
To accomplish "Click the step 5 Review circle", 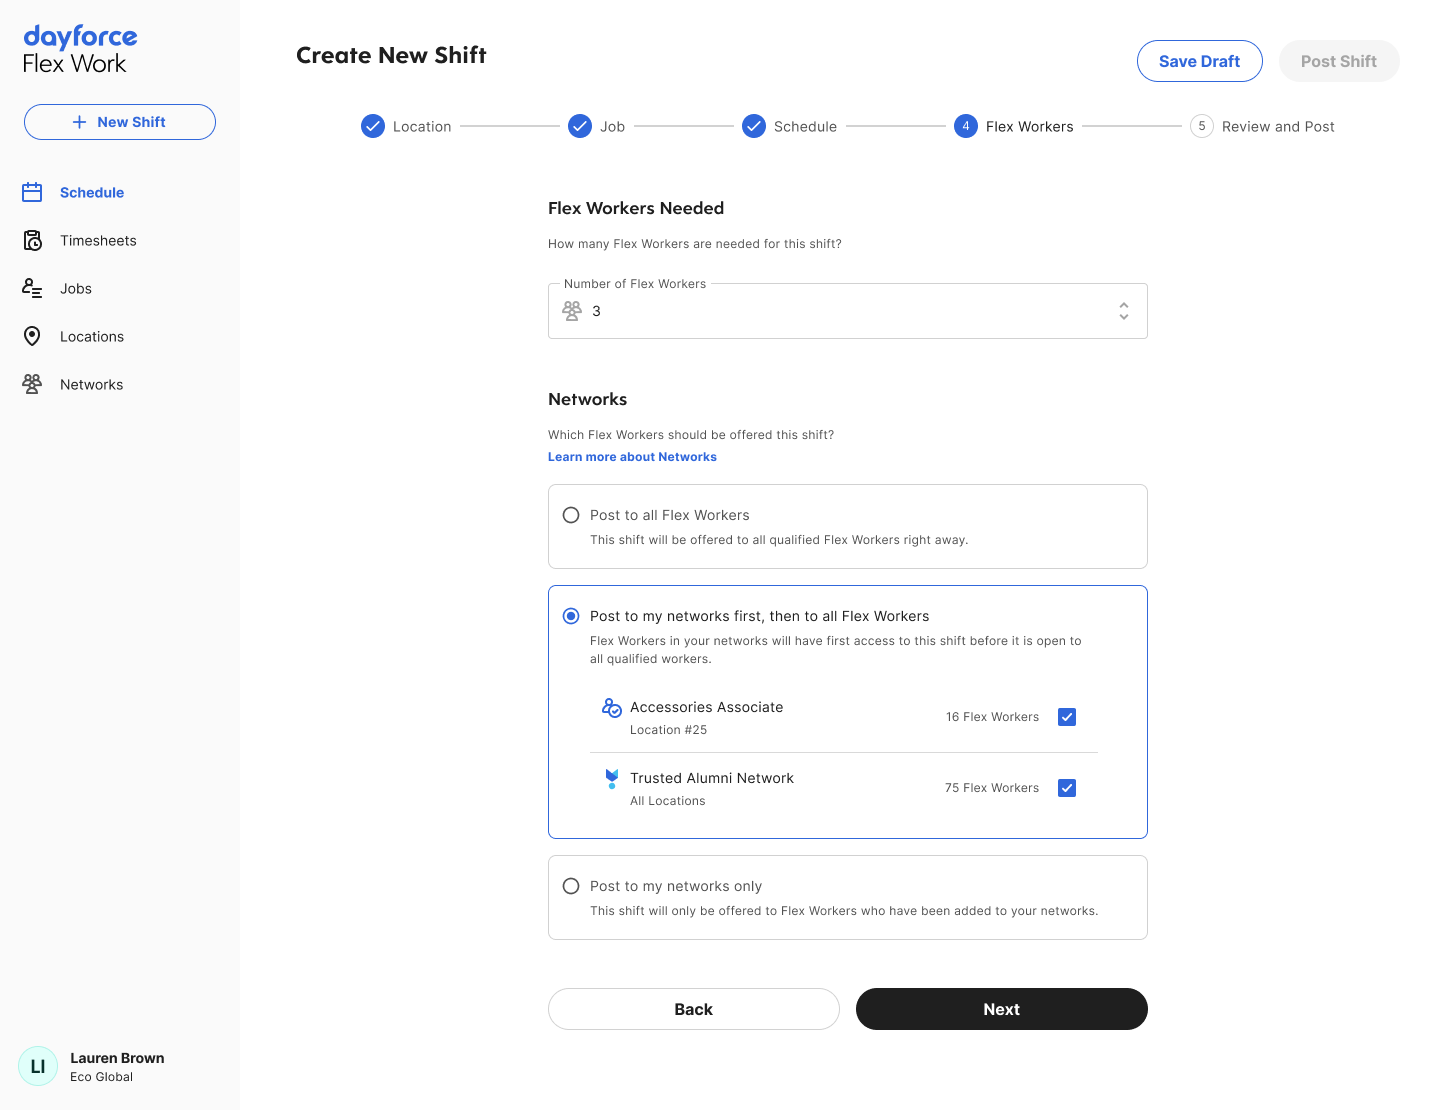I will (1202, 126).
